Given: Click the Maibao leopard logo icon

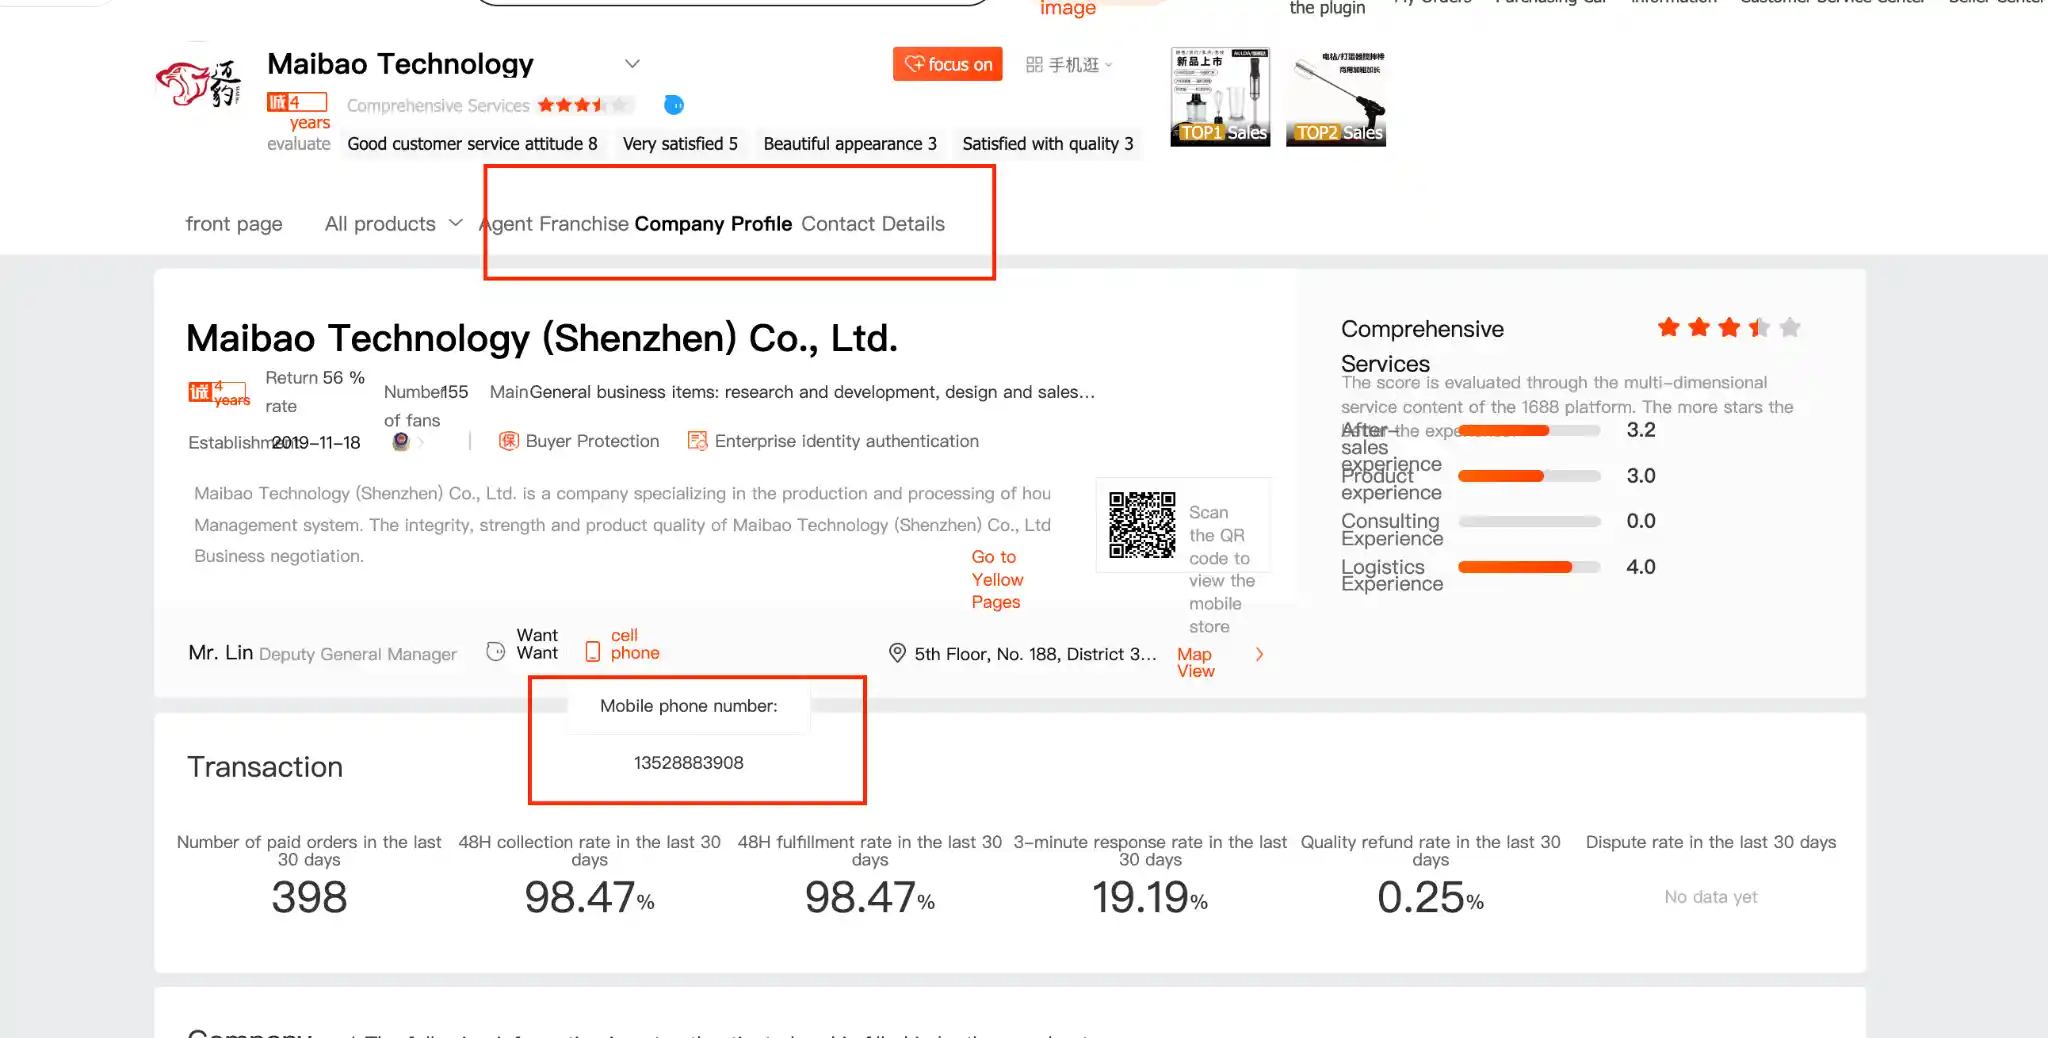Looking at the screenshot, I should pyautogui.click(x=198, y=85).
